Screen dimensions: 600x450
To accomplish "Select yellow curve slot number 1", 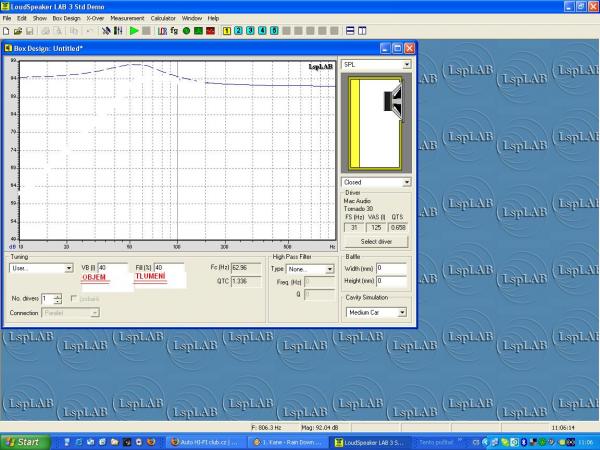I will coord(226,31).
